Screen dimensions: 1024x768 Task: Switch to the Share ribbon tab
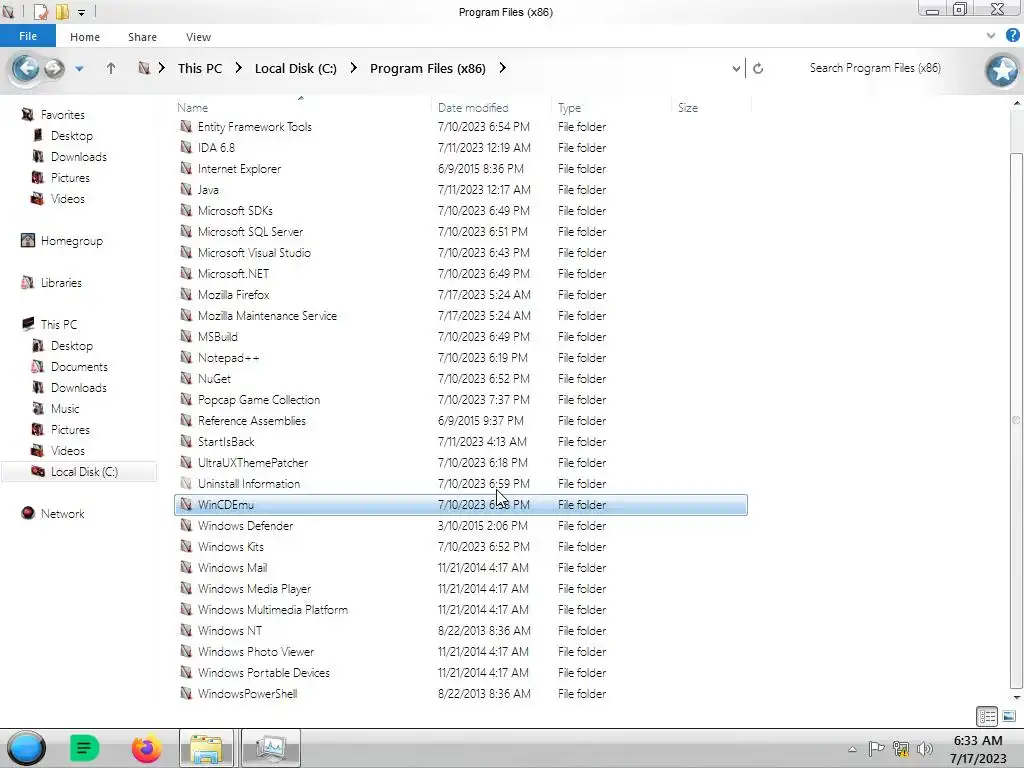142,37
